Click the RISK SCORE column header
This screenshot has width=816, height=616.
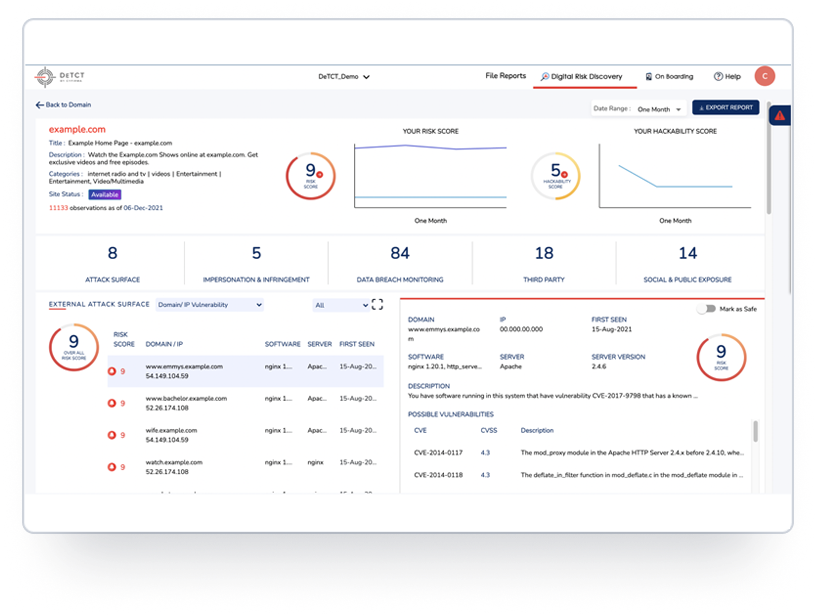[x=124, y=339]
